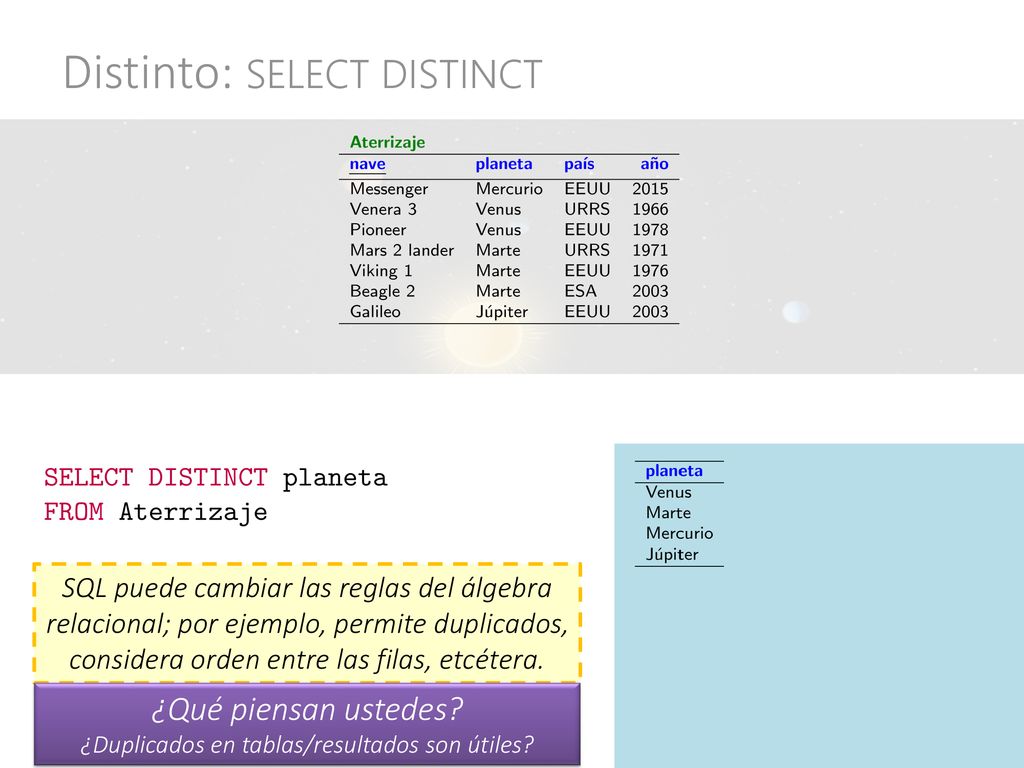The width and height of the screenshot is (1024, 768).
Task: Click the year "1971"
Action: [650, 250]
